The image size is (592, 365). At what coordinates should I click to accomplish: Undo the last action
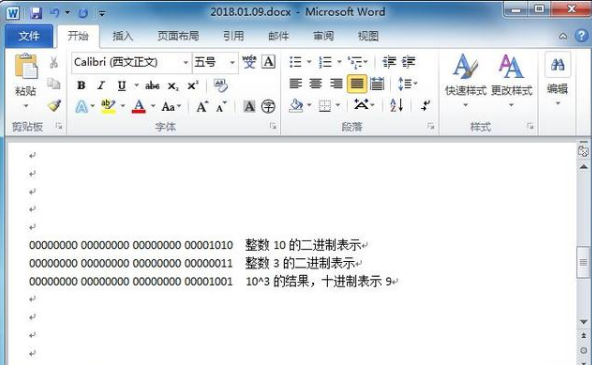(x=54, y=13)
